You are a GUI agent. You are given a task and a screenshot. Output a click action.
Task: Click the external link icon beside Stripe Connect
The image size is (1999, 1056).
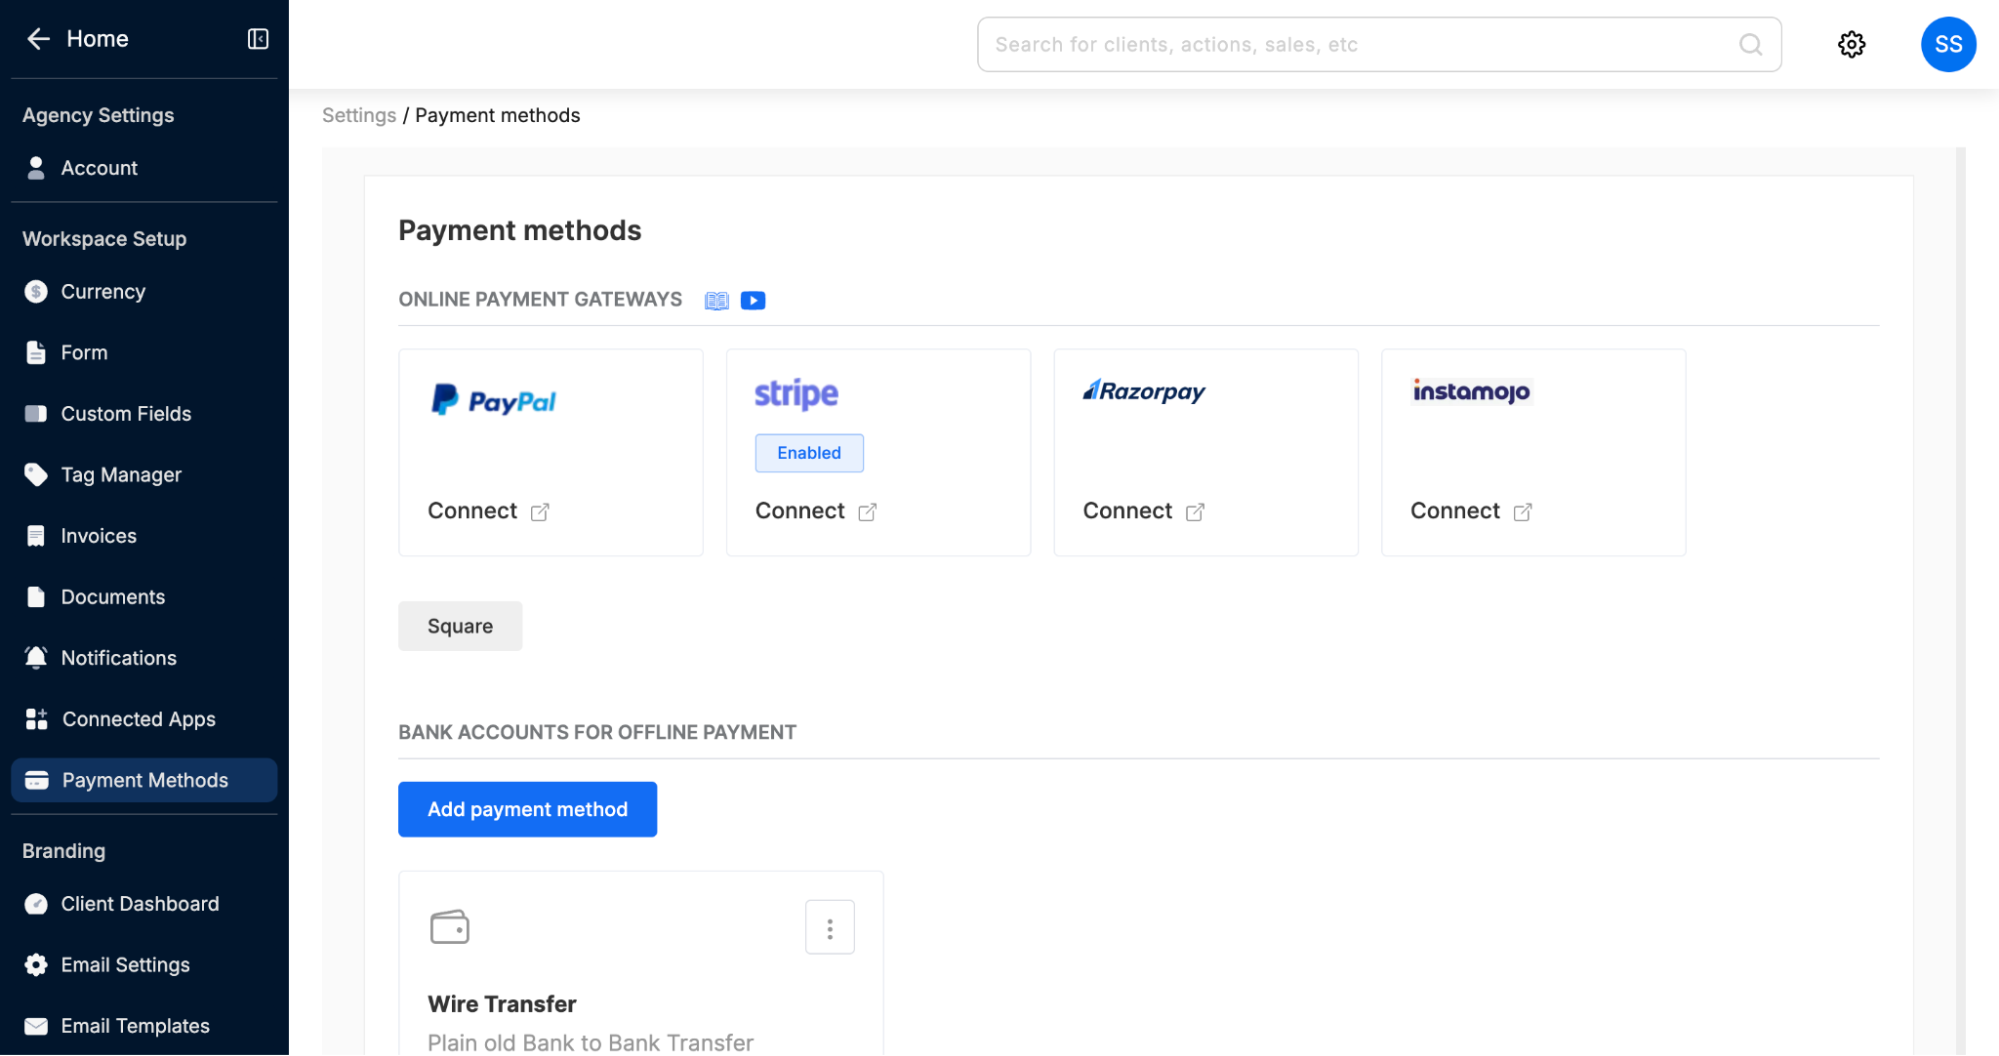point(867,512)
